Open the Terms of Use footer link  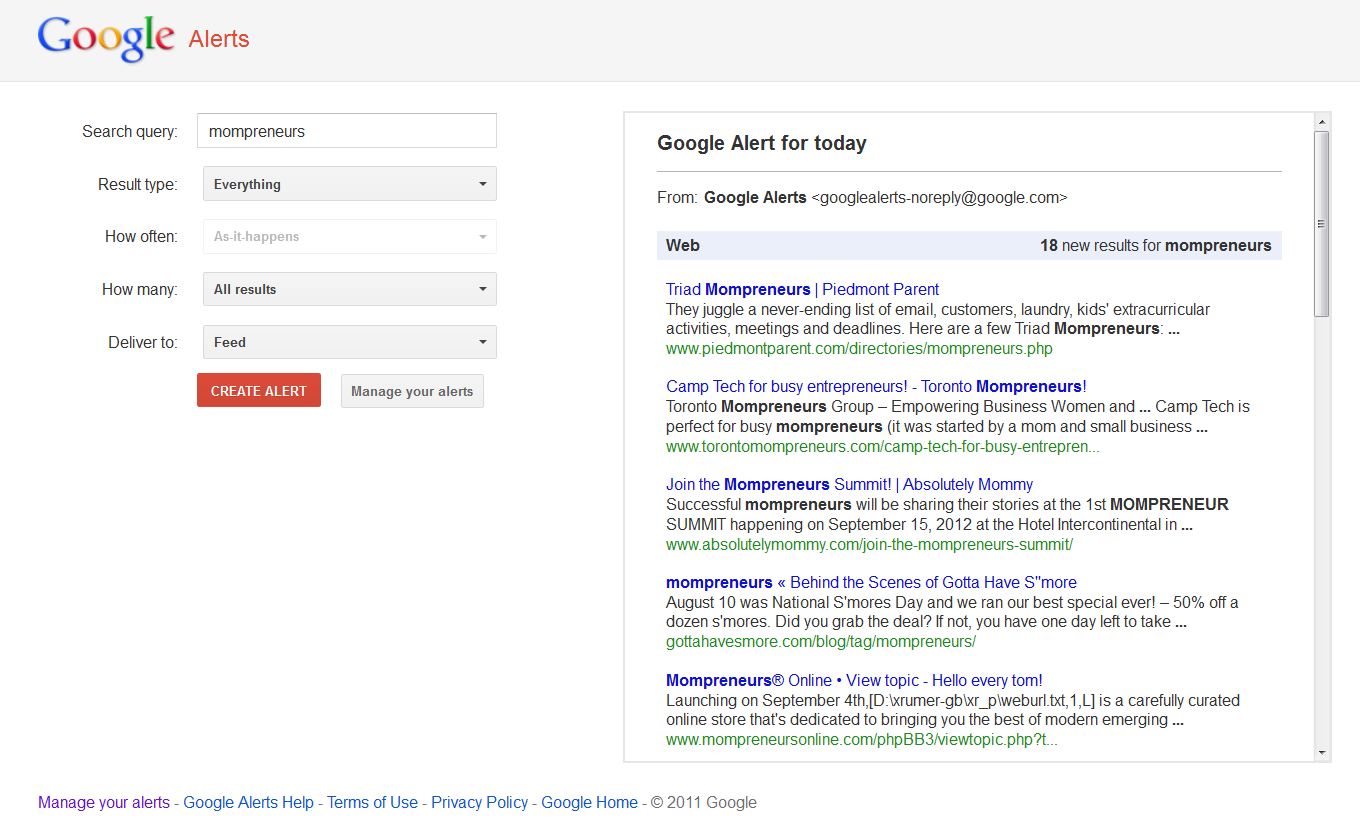(x=372, y=802)
